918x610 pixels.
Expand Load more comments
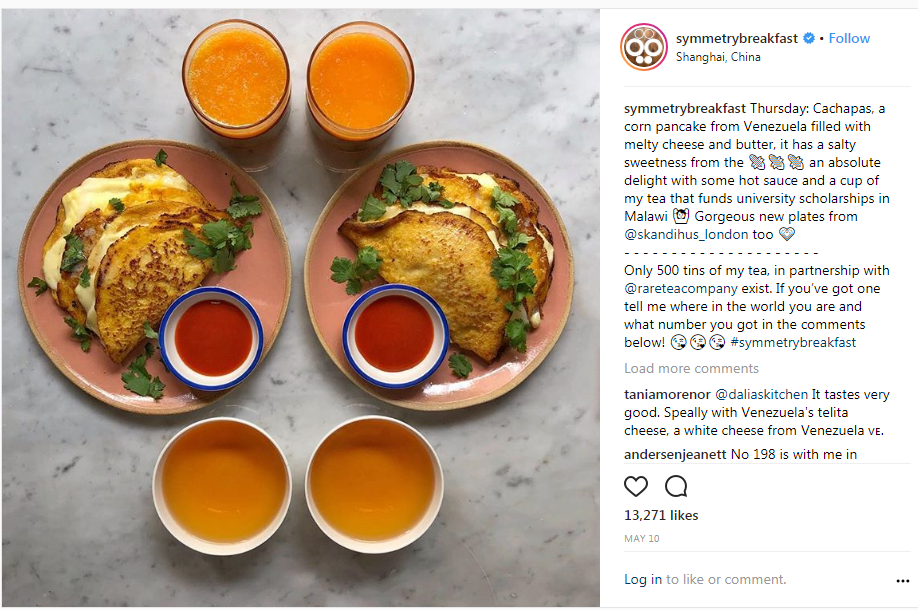click(x=691, y=368)
